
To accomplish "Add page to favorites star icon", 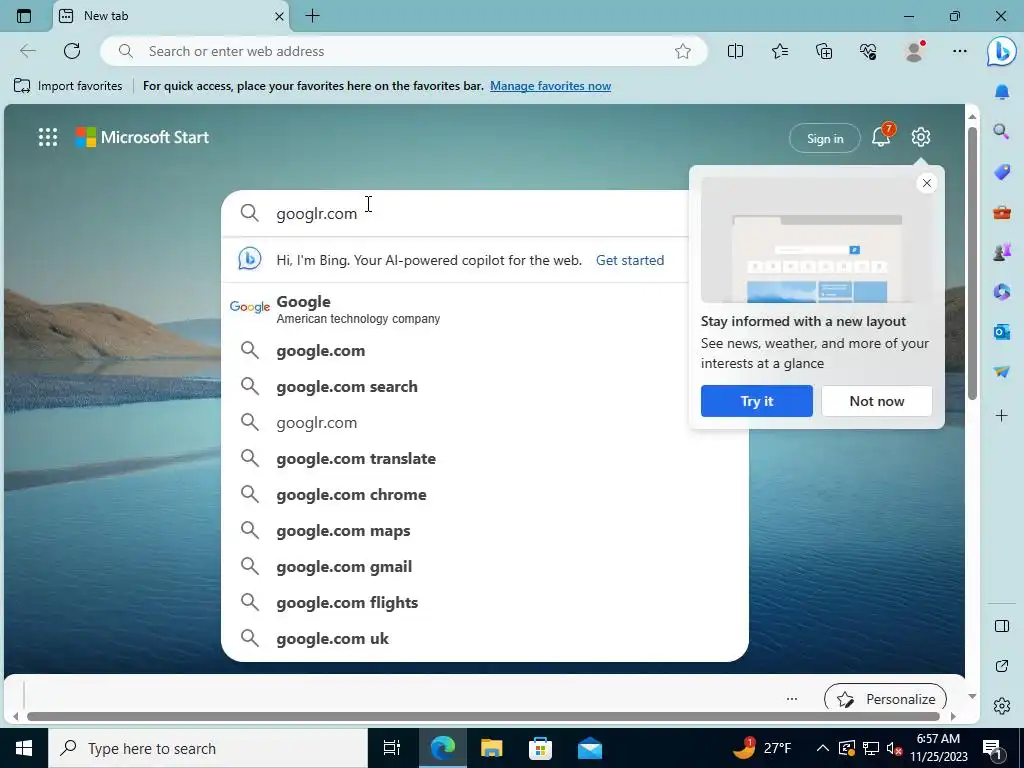I will (x=682, y=51).
